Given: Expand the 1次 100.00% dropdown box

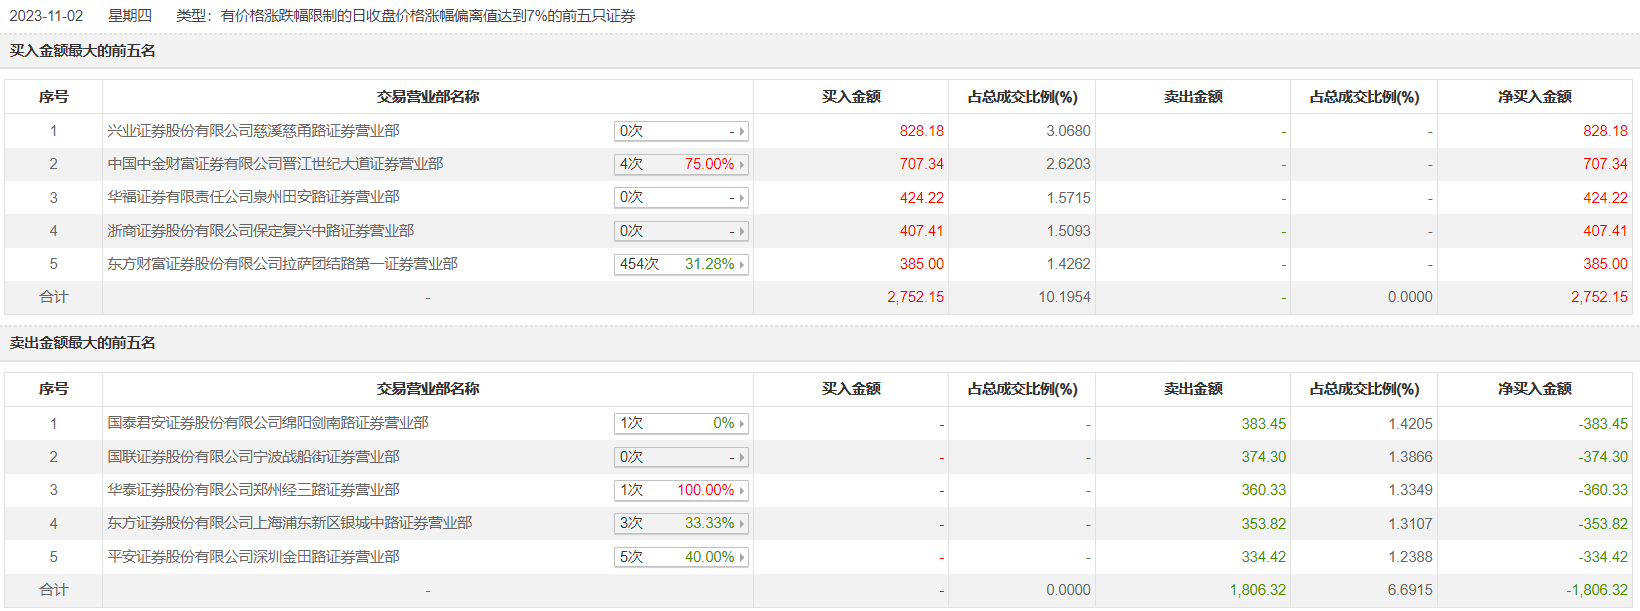Looking at the screenshot, I should click(681, 490).
